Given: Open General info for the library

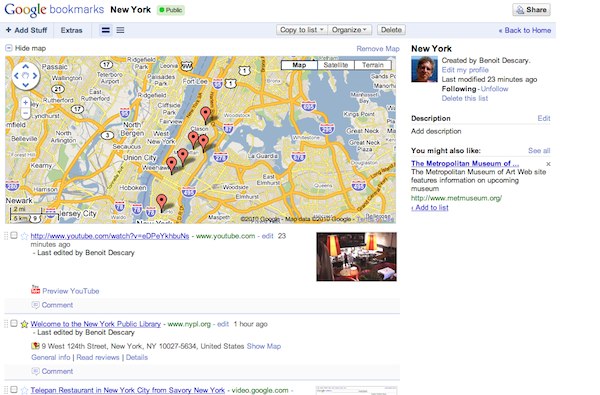Looking at the screenshot, I should 51,357.
